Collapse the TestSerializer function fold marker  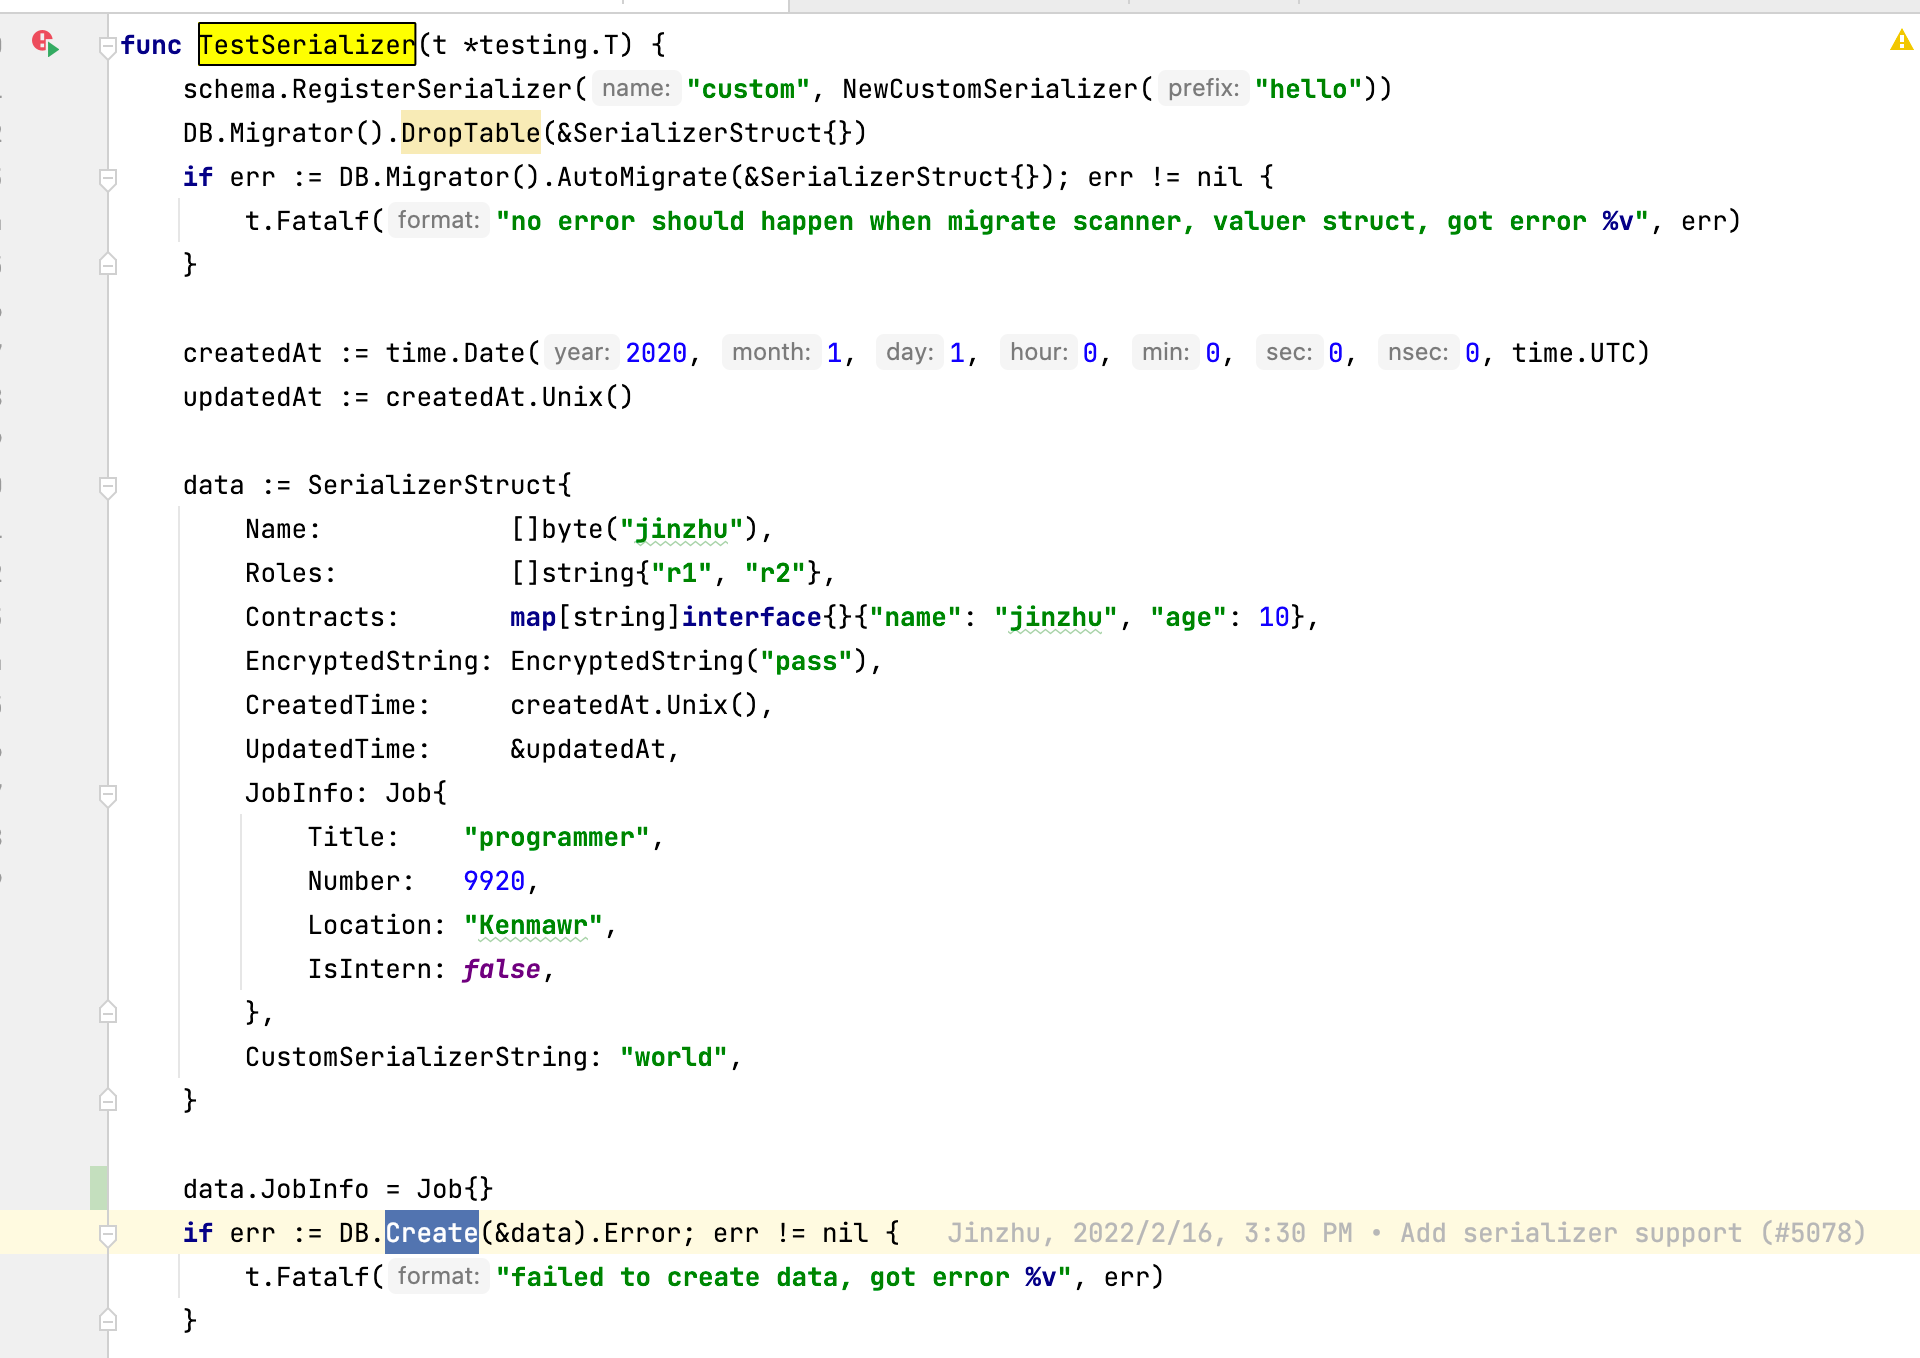coord(108,46)
